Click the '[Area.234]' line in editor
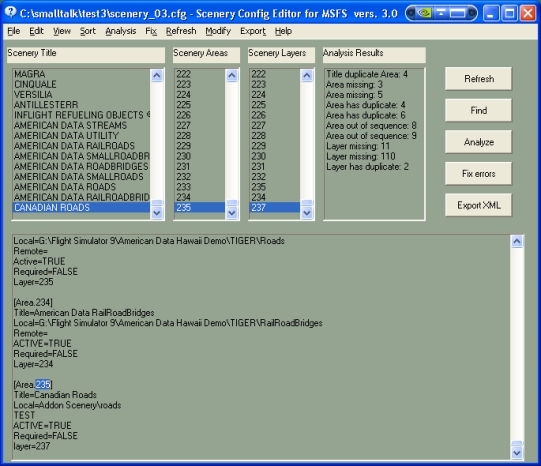 coord(33,303)
